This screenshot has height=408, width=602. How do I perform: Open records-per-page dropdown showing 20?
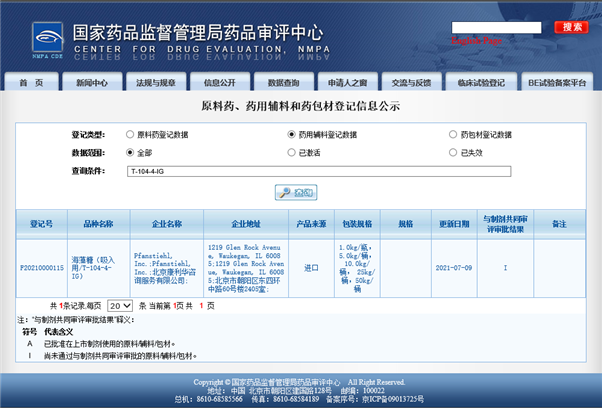point(119,305)
